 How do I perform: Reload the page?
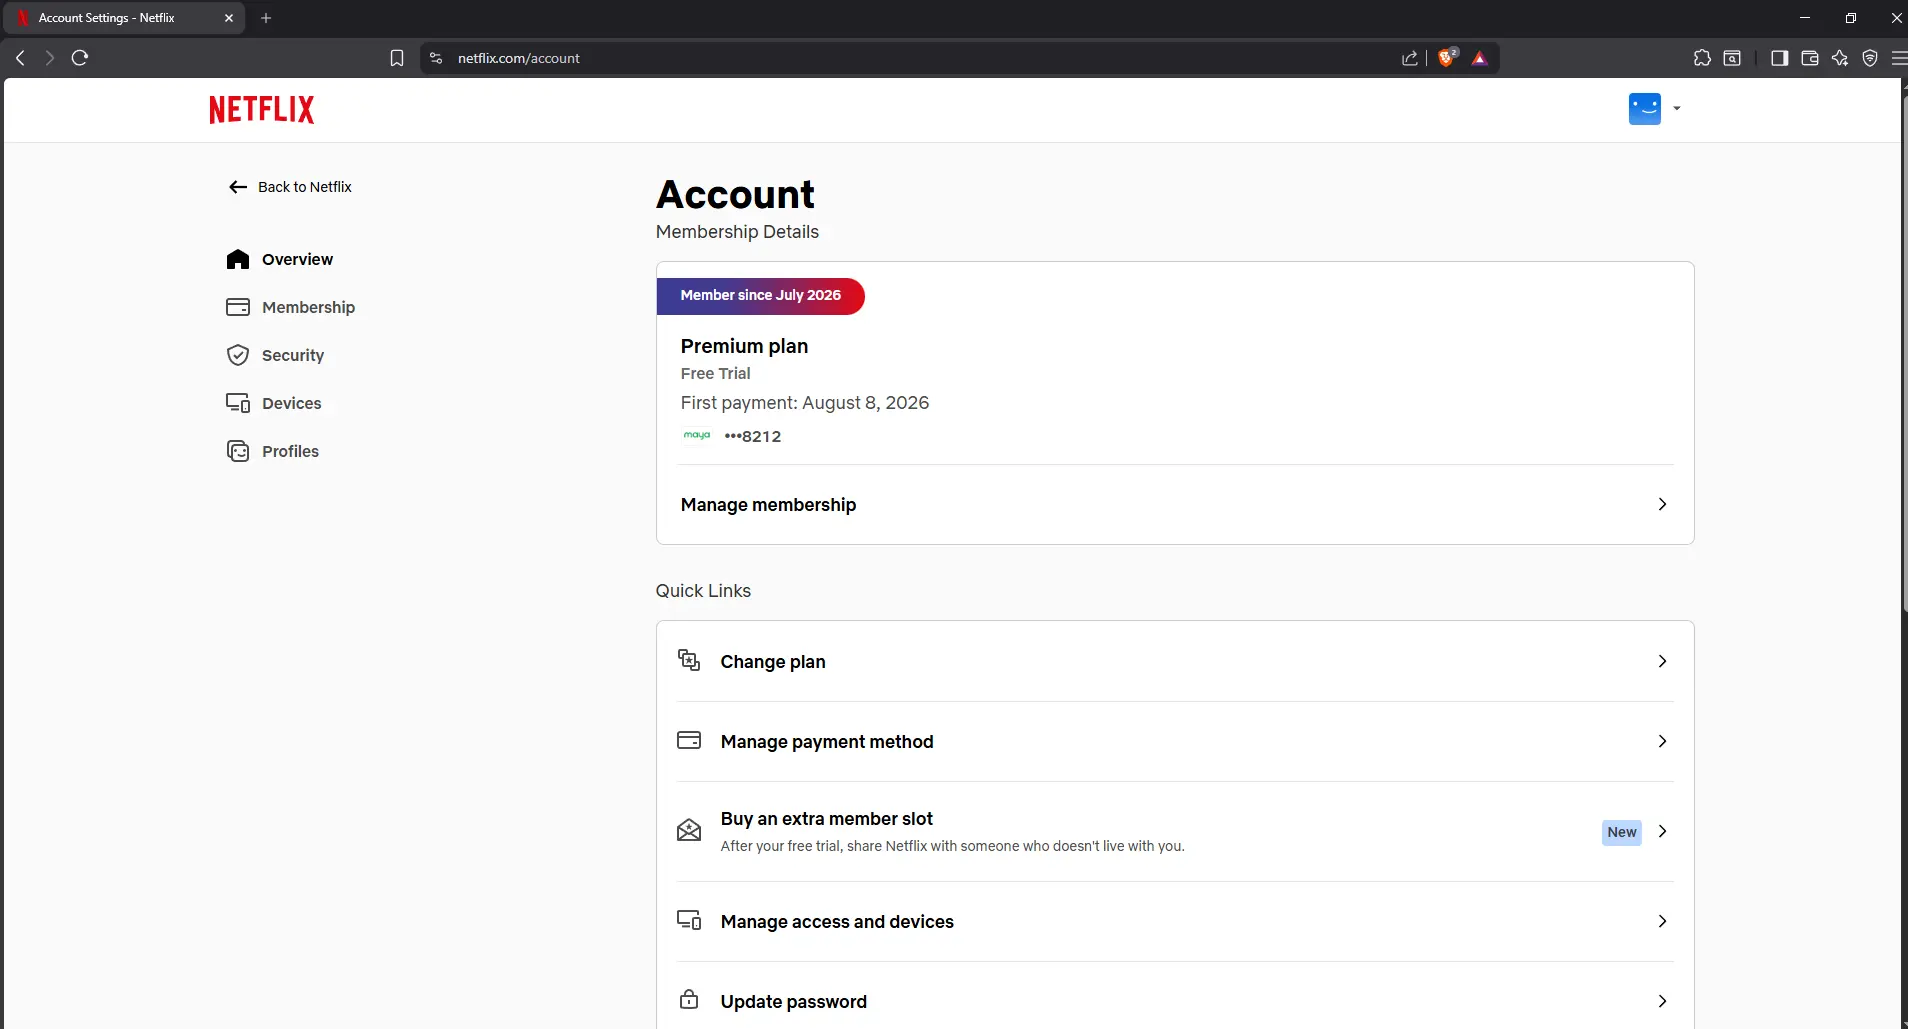[80, 58]
